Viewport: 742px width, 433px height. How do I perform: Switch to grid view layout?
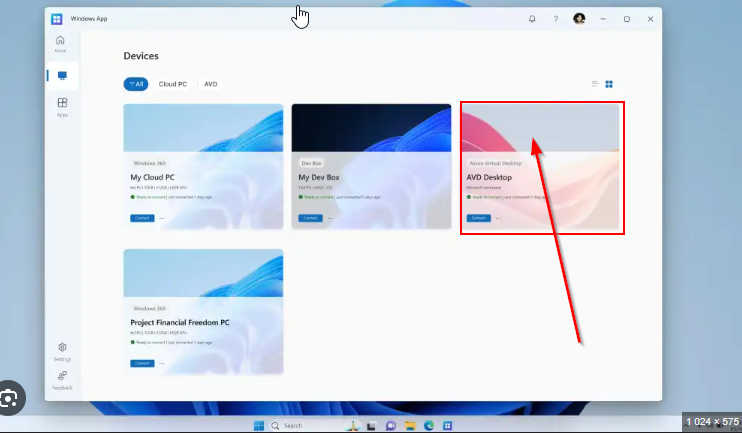tap(609, 84)
